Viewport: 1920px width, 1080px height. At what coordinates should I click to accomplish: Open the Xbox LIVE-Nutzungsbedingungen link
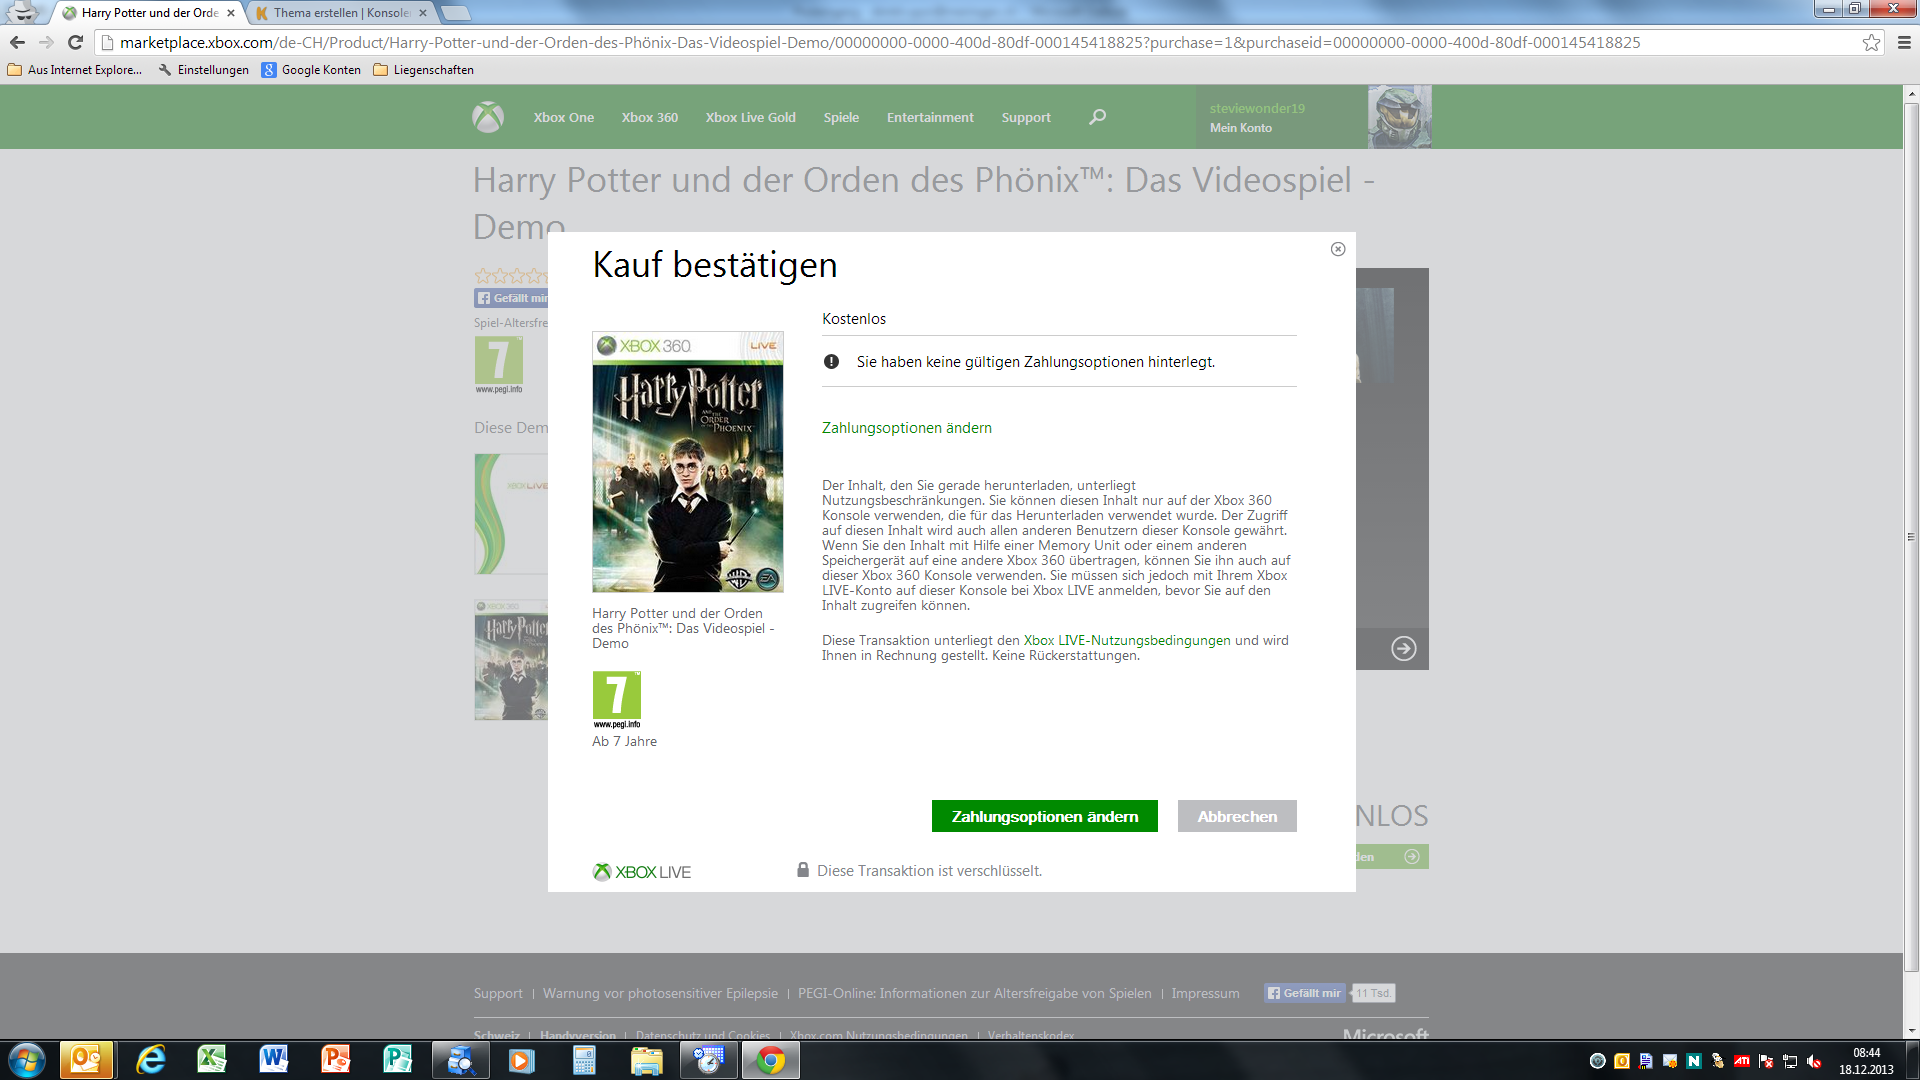coord(1127,641)
